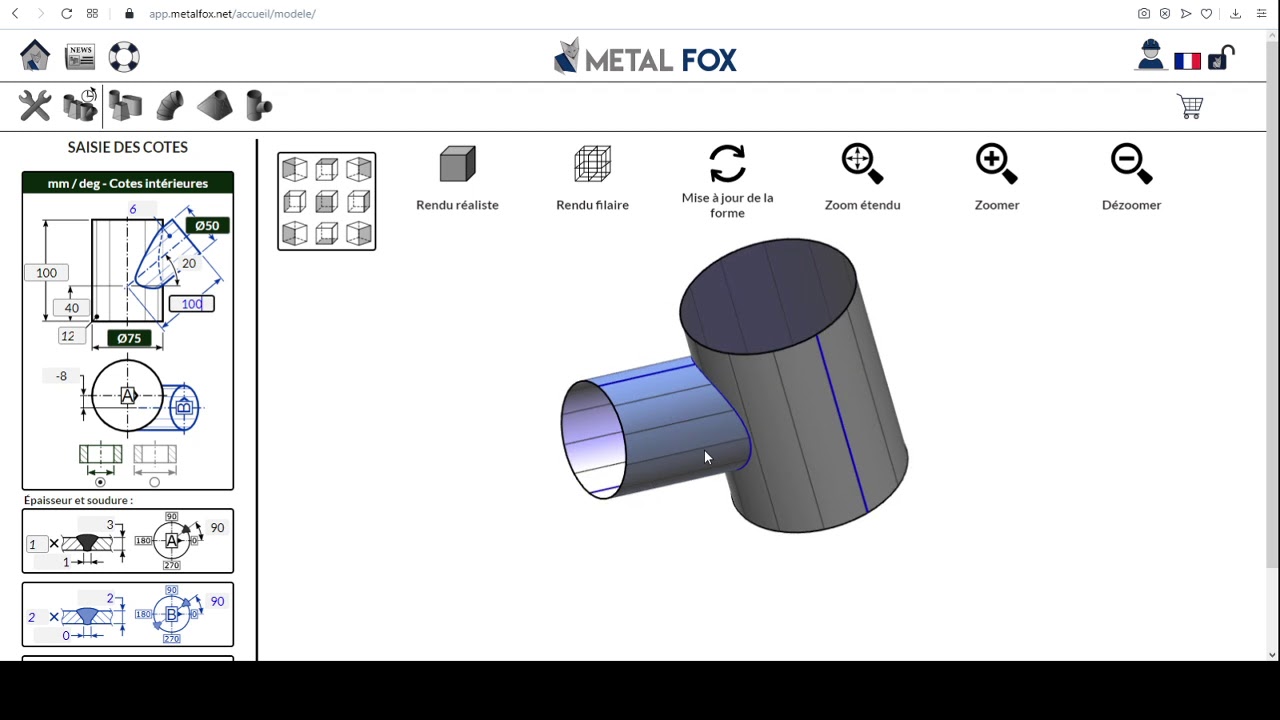The height and width of the screenshot is (720, 1280).
Task: Edit the main tube height 100 field
Action: (46, 272)
